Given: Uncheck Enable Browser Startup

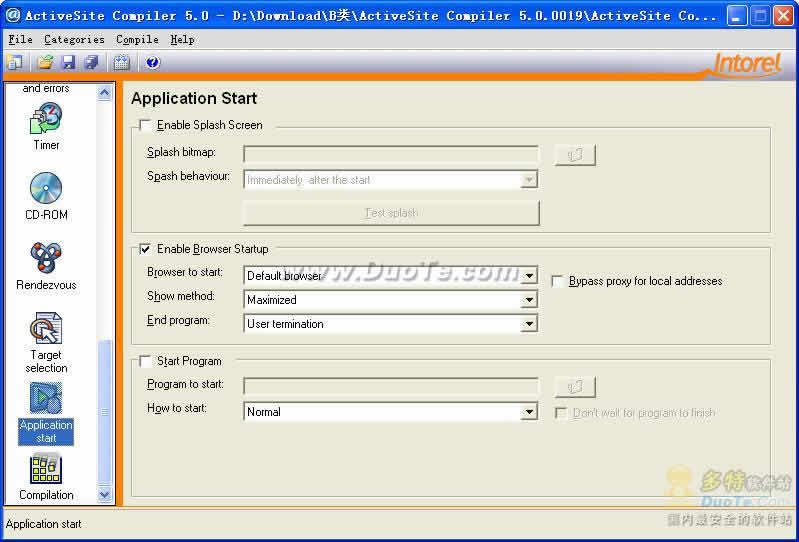Looking at the screenshot, I should pos(145,249).
